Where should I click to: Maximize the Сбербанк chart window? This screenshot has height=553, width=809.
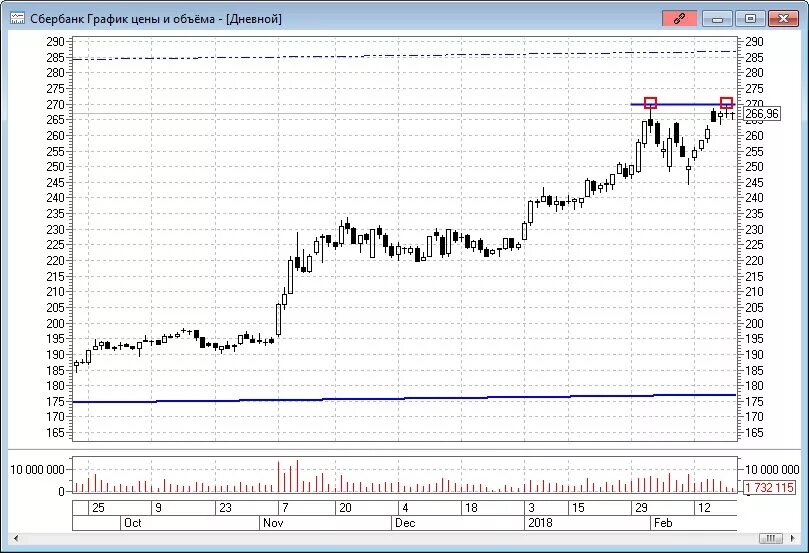[750, 19]
